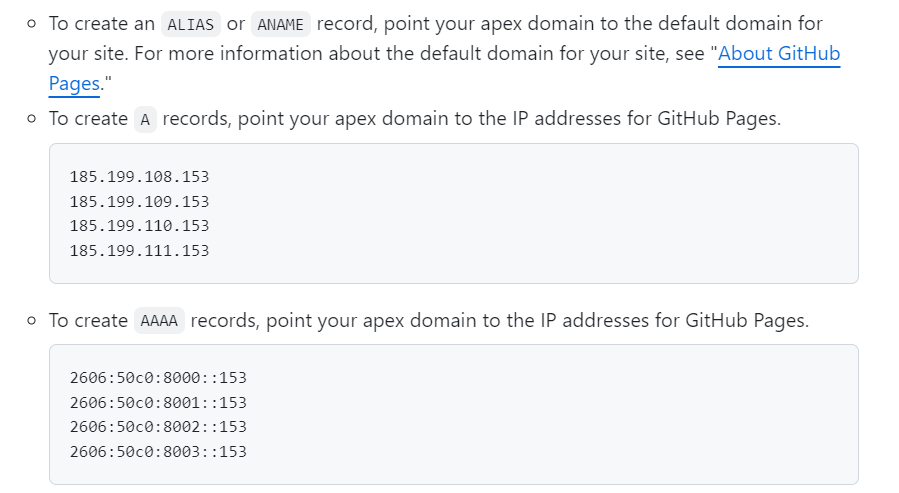Place cursor on 185.199.111.153
Viewport: 899px width, 493px height.
139,250
